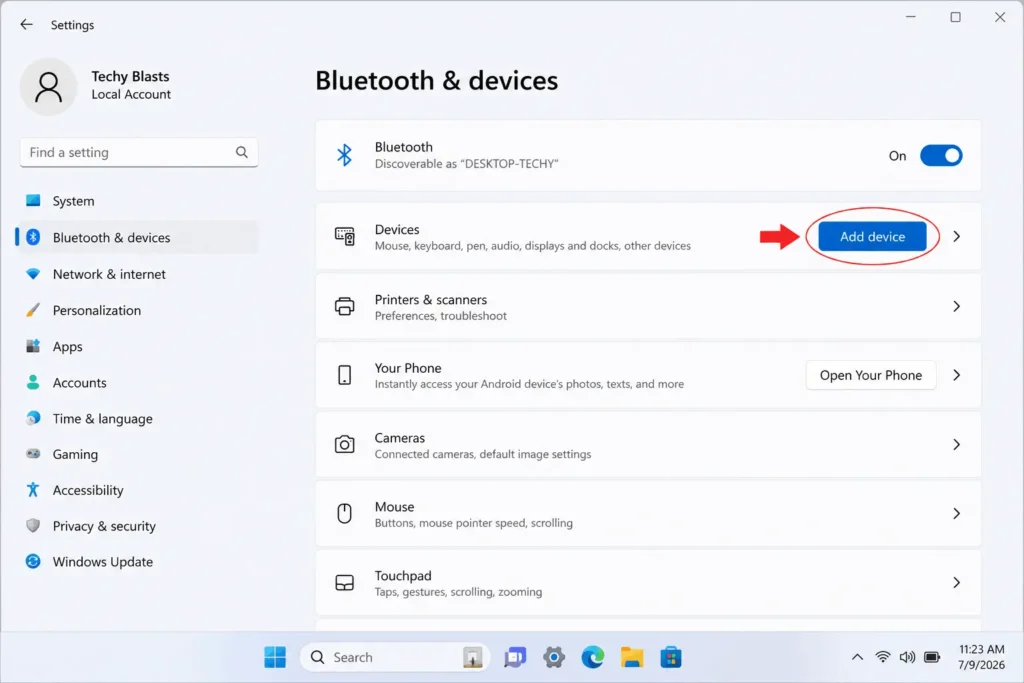Open Accounts settings
This screenshot has height=683, width=1024.
pyautogui.click(x=138, y=383)
